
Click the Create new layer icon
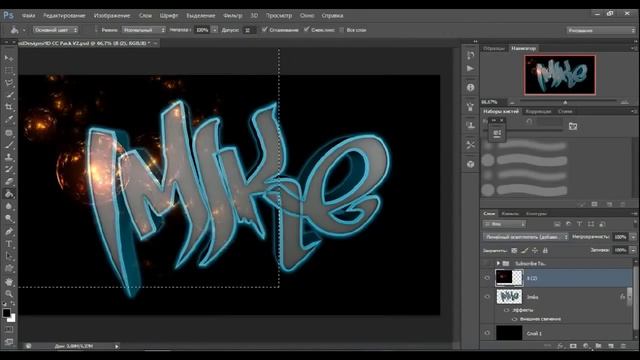pyautogui.click(x=611, y=346)
